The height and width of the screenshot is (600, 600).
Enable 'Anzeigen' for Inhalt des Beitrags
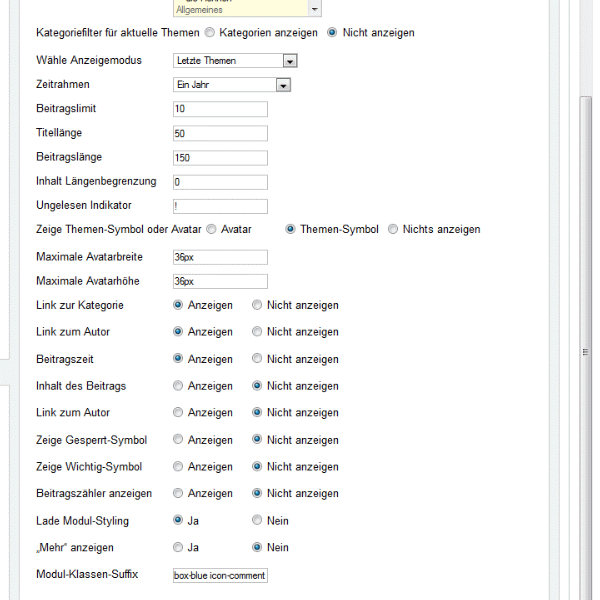(x=178, y=386)
